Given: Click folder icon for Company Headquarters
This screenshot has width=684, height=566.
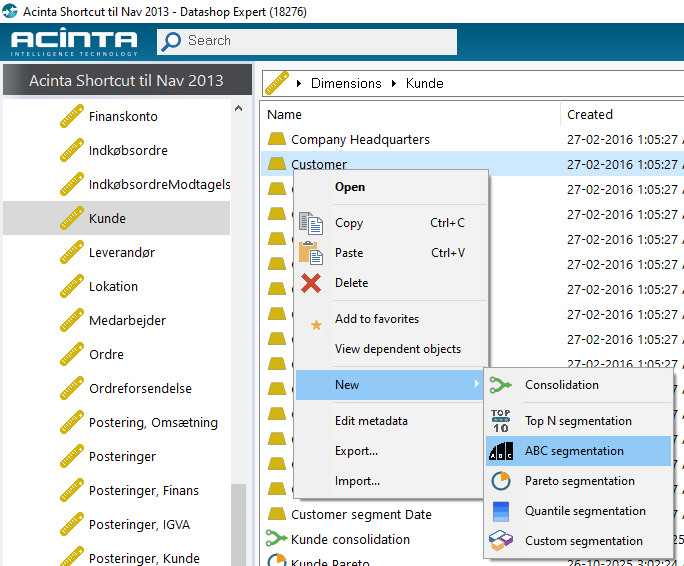Looking at the screenshot, I should pos(277,139).
